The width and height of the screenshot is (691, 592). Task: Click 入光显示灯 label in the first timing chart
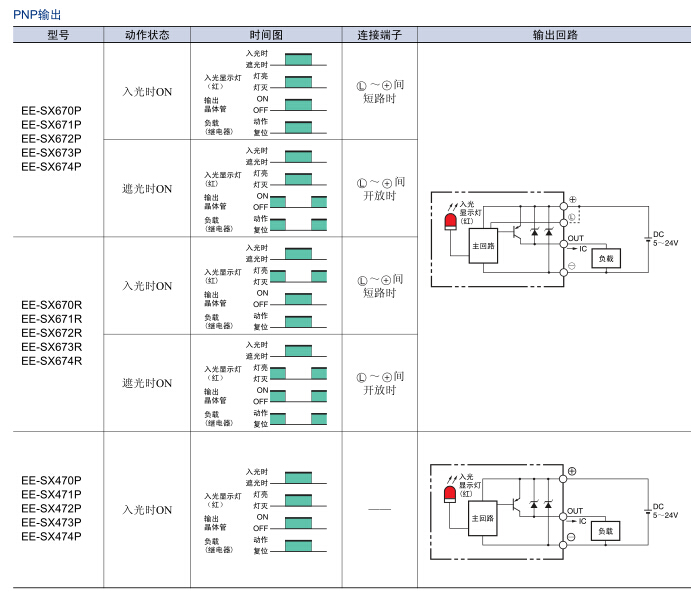[x=223, y=82]
